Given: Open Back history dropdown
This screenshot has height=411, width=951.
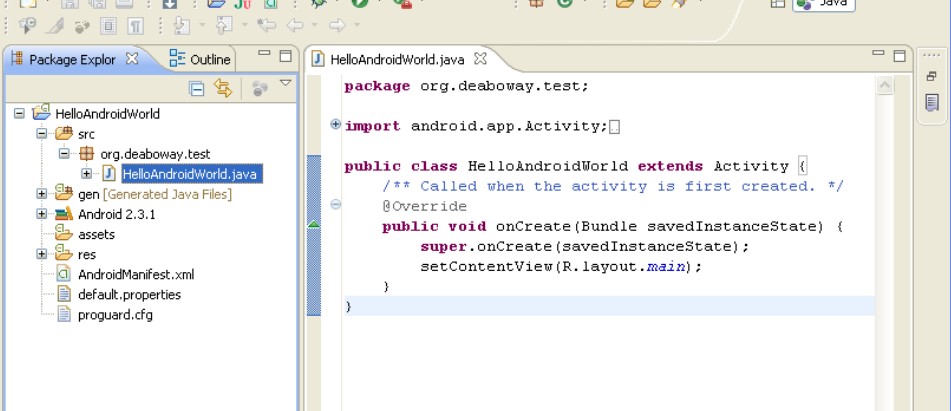Looking at the screenshot, I should point(314,25).
